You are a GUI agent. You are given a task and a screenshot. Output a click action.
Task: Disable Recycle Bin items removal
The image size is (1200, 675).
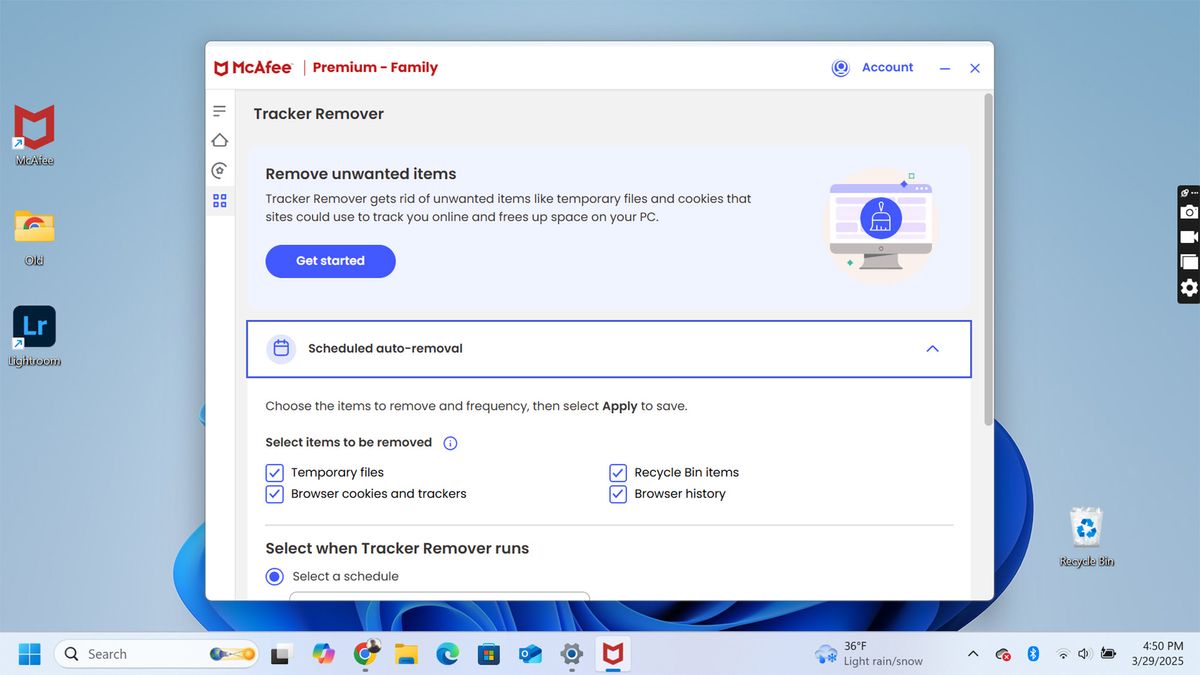click(x=617, y=472)
